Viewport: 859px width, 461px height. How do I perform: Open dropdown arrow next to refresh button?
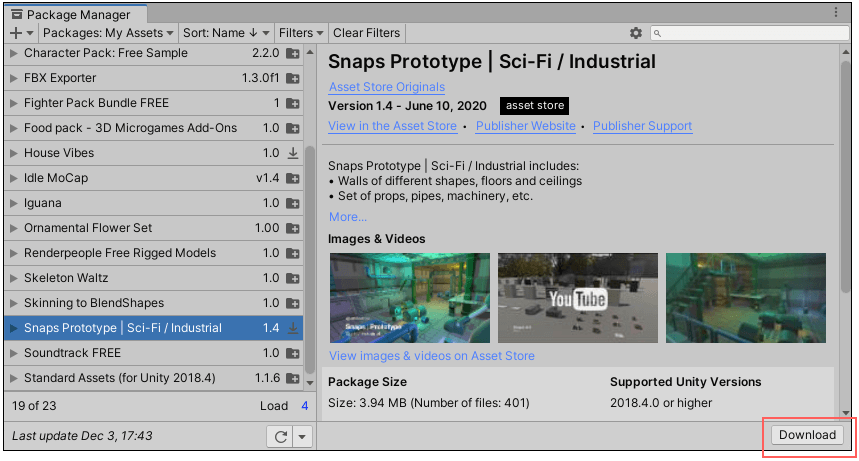coord(302,437)
